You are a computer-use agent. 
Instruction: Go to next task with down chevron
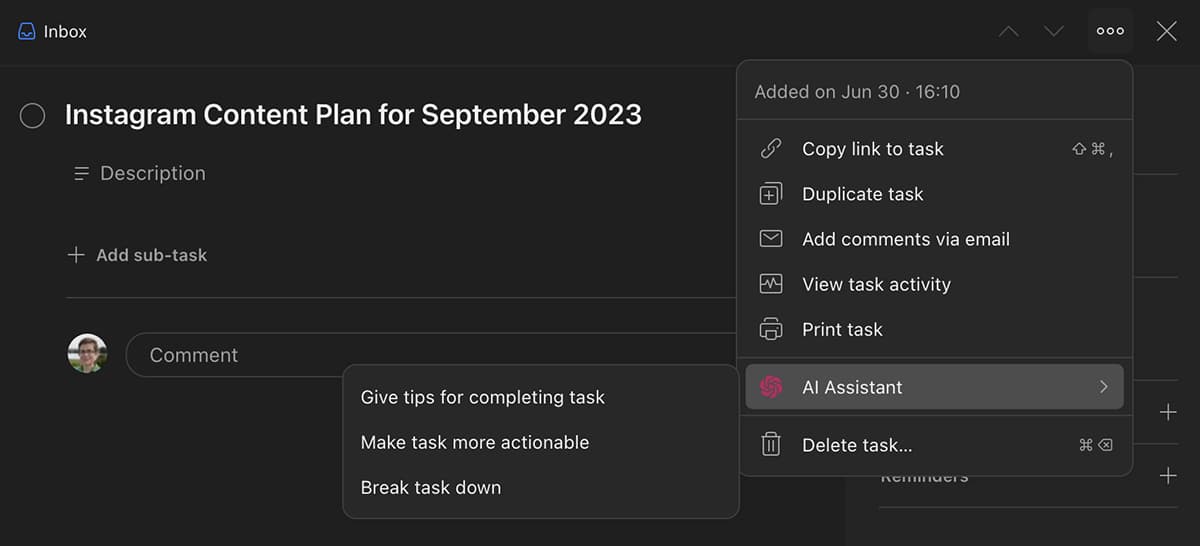tap(1054, 32)
